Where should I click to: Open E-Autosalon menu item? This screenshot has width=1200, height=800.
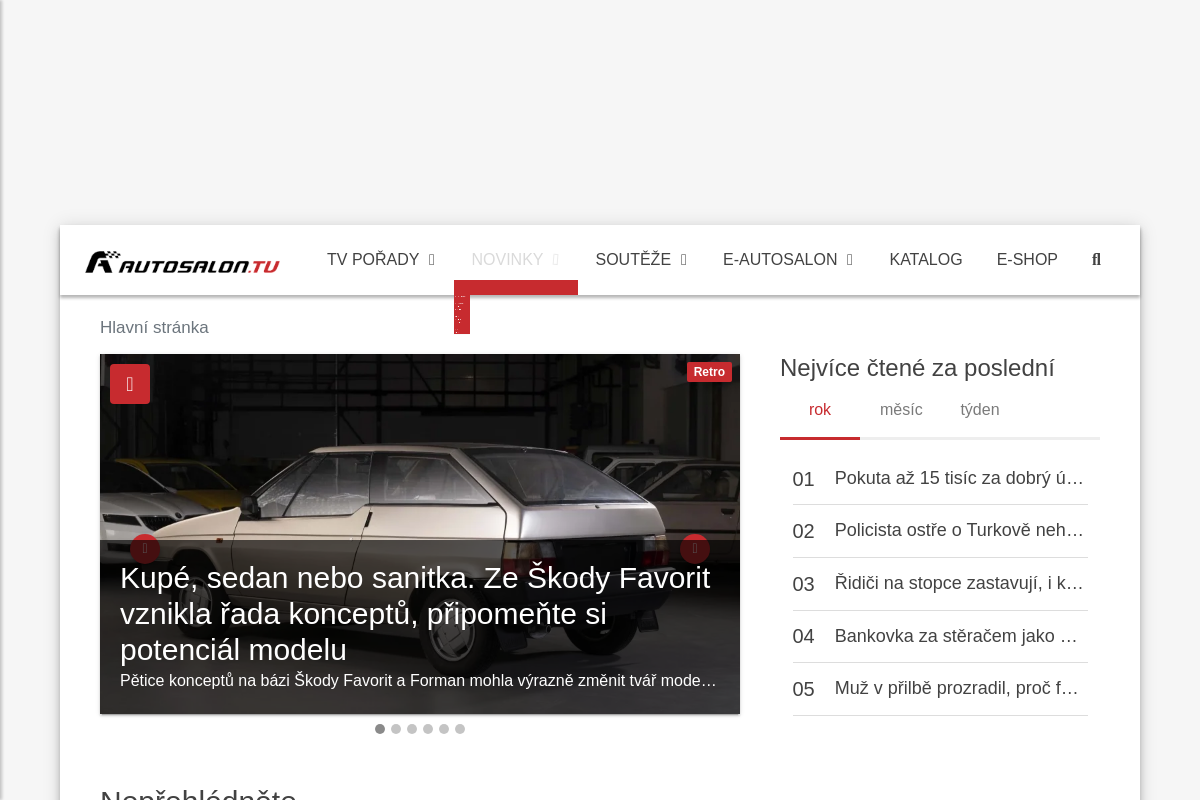(780, 260)
